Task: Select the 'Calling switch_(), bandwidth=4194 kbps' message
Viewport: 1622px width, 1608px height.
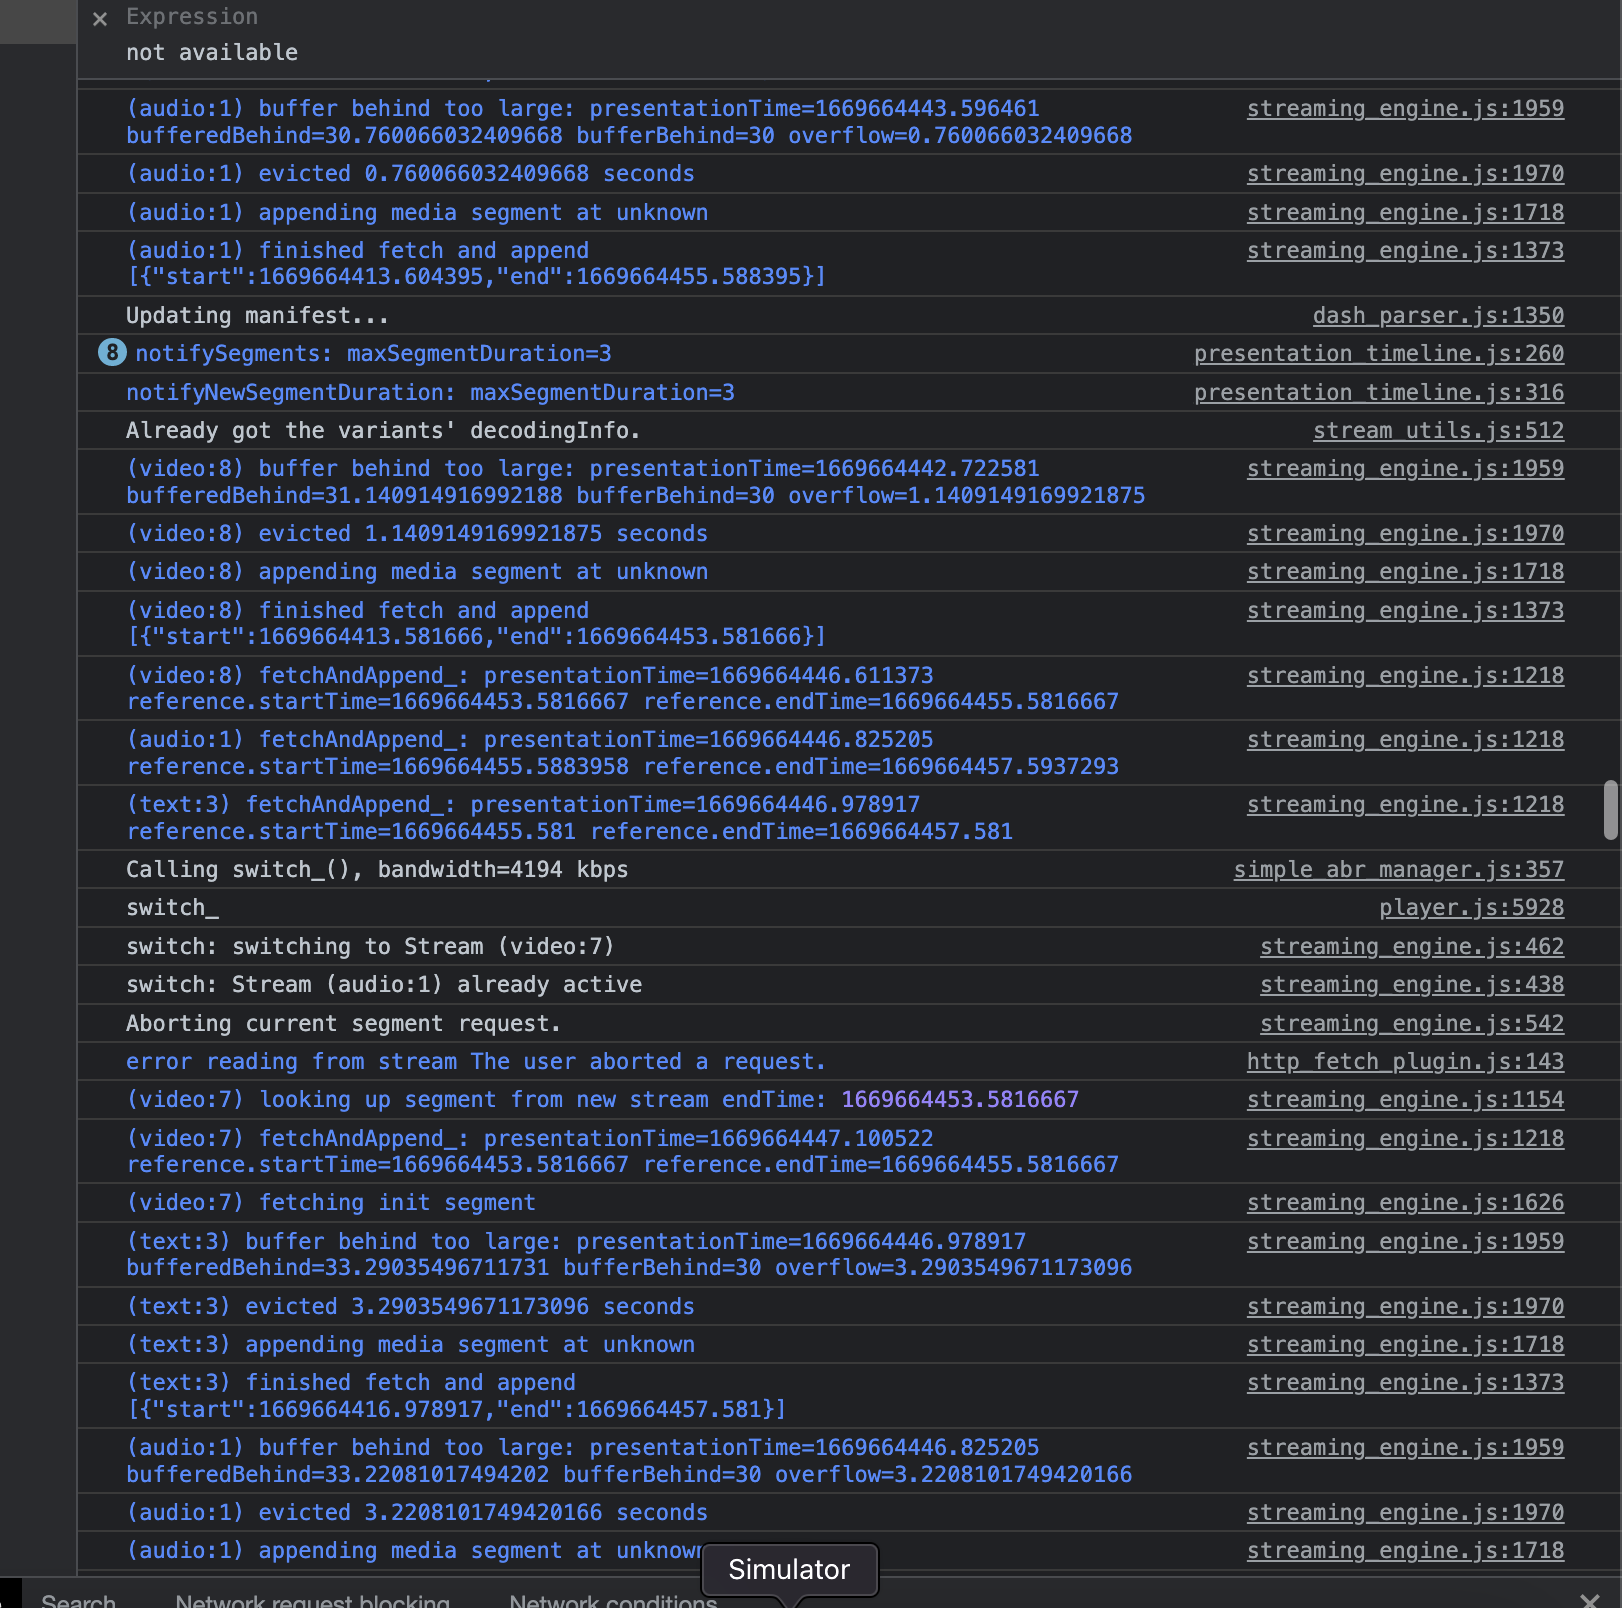Action: pyautogui.click(x=377, y=869)
